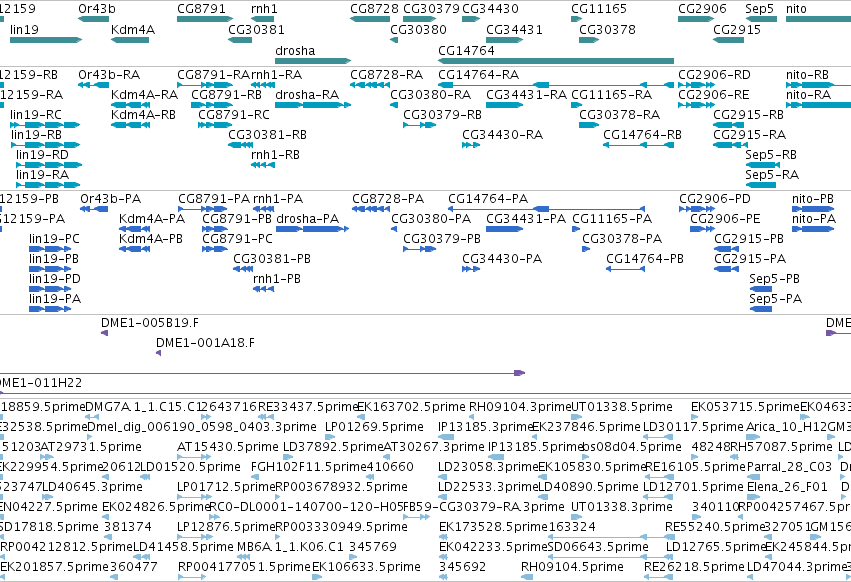Viewport: 851px width, 582px height.
Task: Select transcript drosha-RA
Action: [313, 105]
